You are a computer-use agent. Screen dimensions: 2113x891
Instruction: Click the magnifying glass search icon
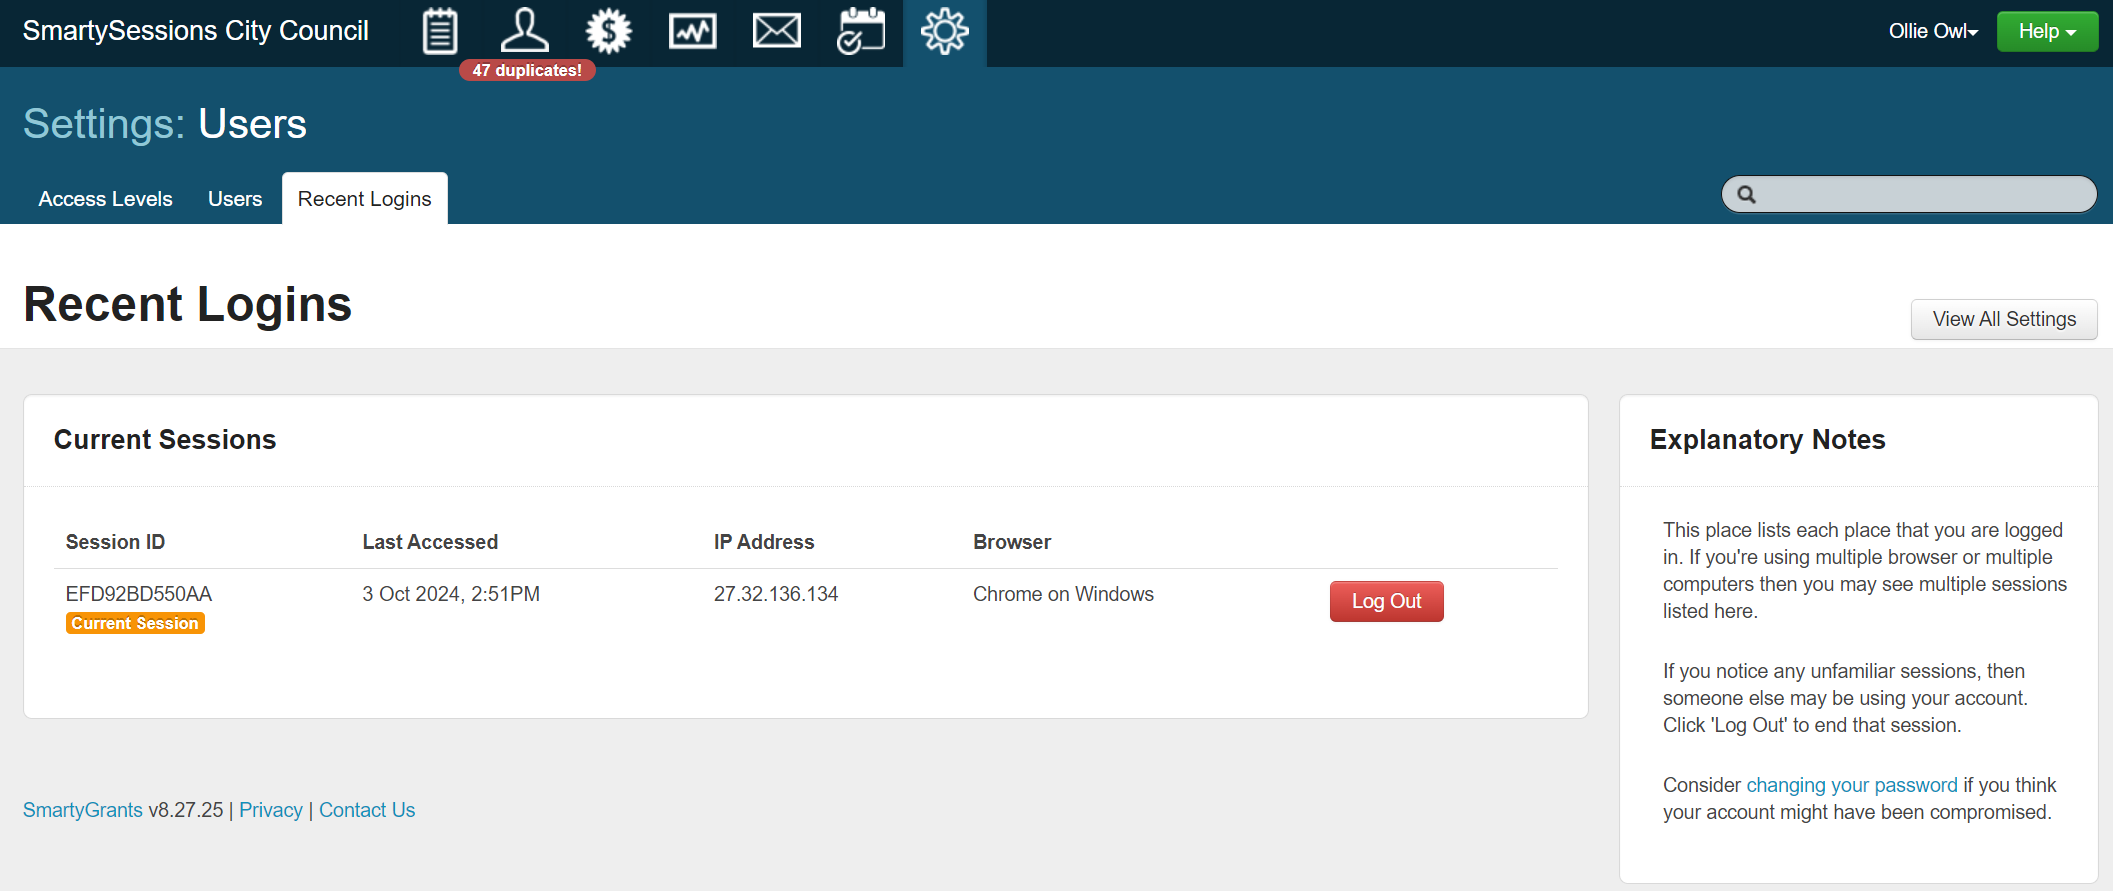point(1747,195)
